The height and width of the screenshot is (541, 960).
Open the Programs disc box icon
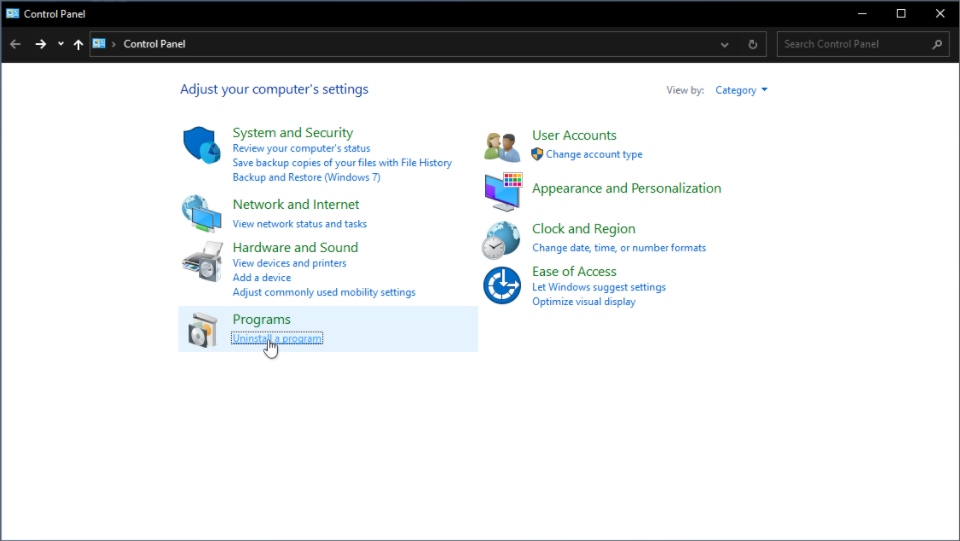(203, 330)
